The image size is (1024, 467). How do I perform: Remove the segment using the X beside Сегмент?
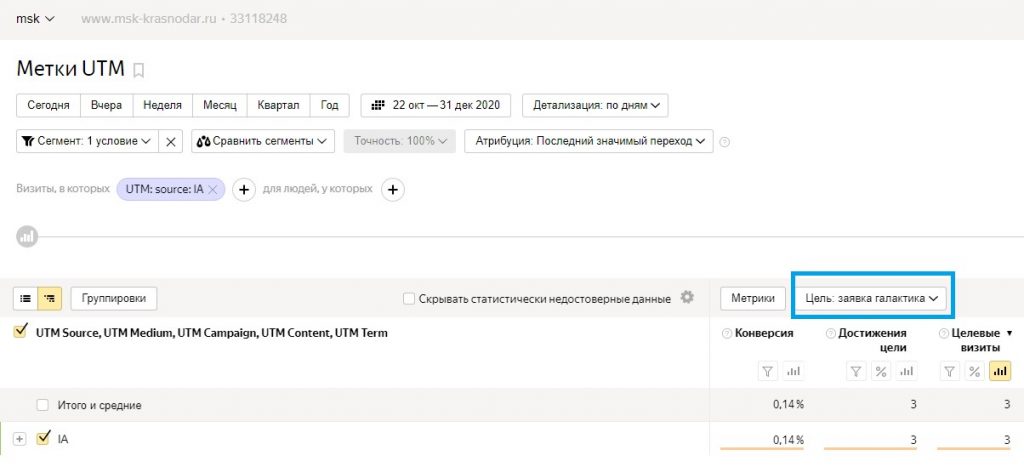coord(170,141)
